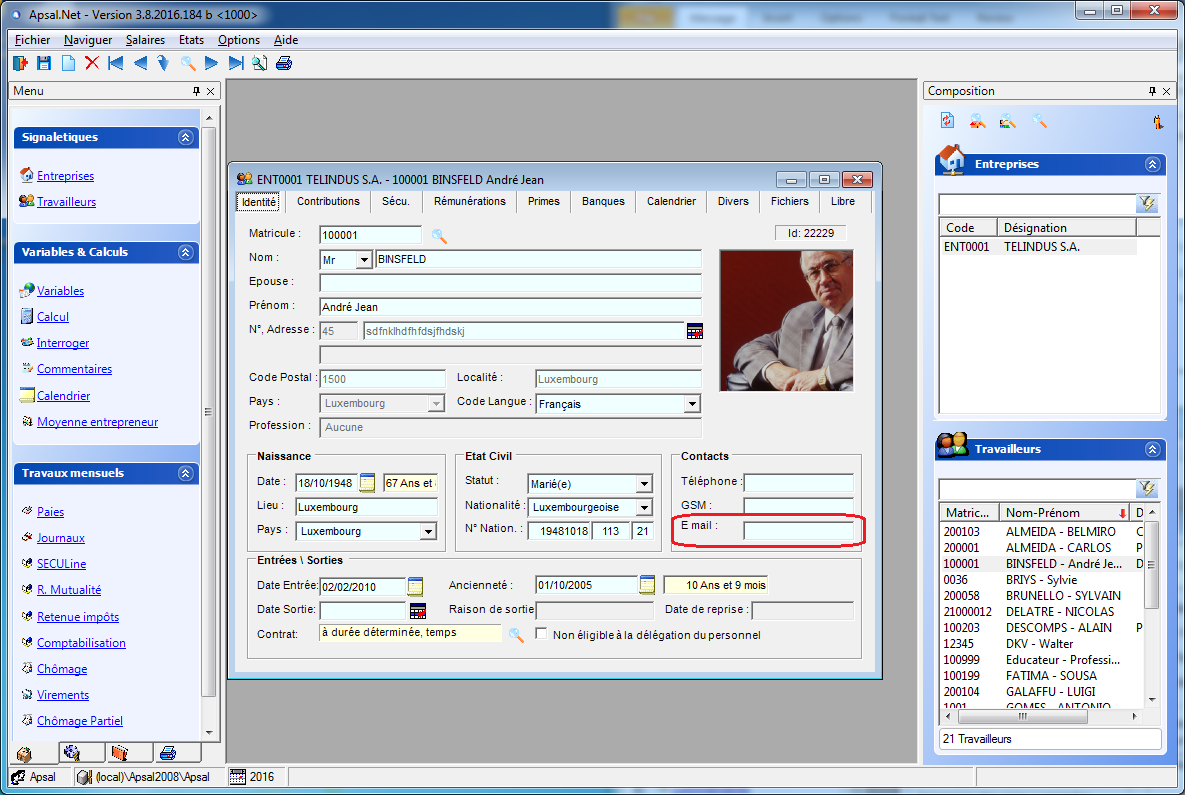Switch to the Rémunérations tab

click(x=469, y=202)
